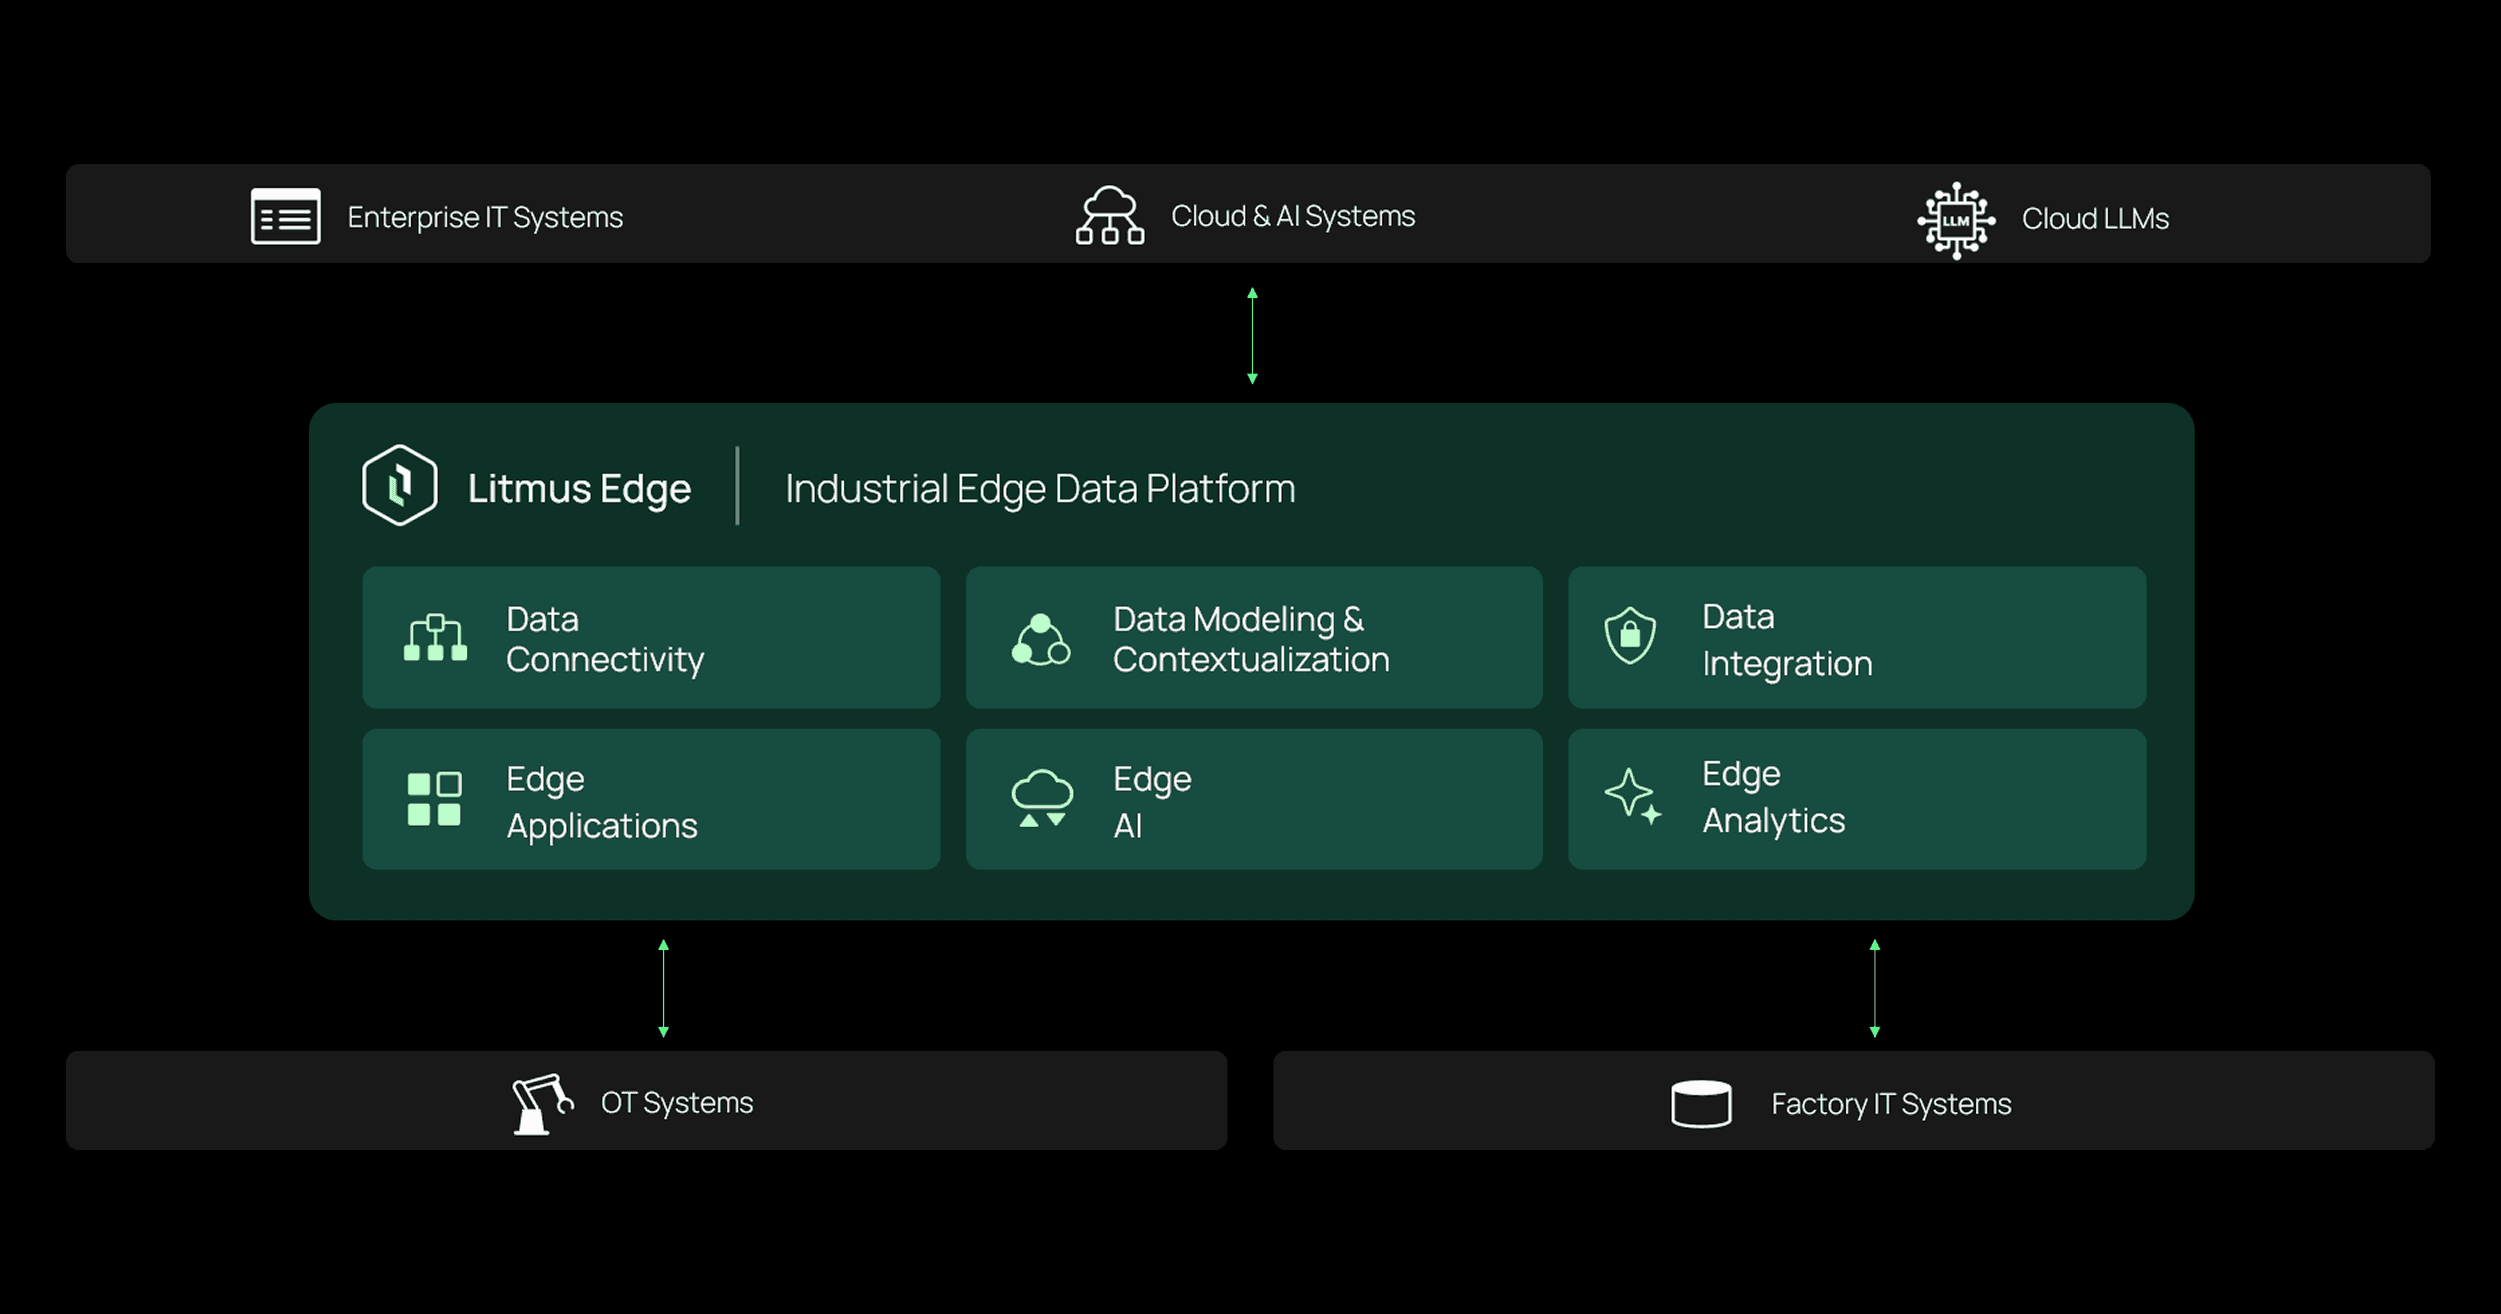Select the Cloud & AI Systems label
The width and height of the screenshot is (2501, 1314).
1293,216
